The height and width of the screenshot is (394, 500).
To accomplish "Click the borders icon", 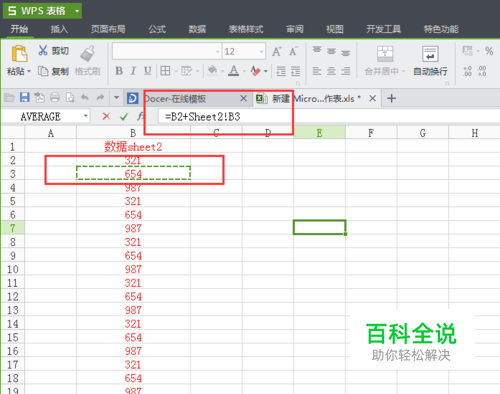I will [x=165, y=71].
